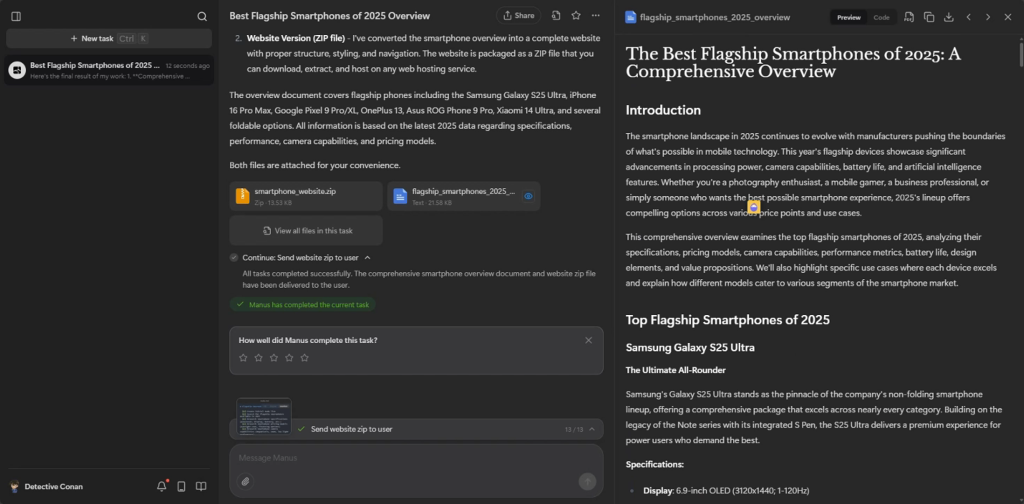This screenshot has width=1024, height=504.
Task: Click the Specifications: label
Action: pyautogui.click(x=654, y=465)
